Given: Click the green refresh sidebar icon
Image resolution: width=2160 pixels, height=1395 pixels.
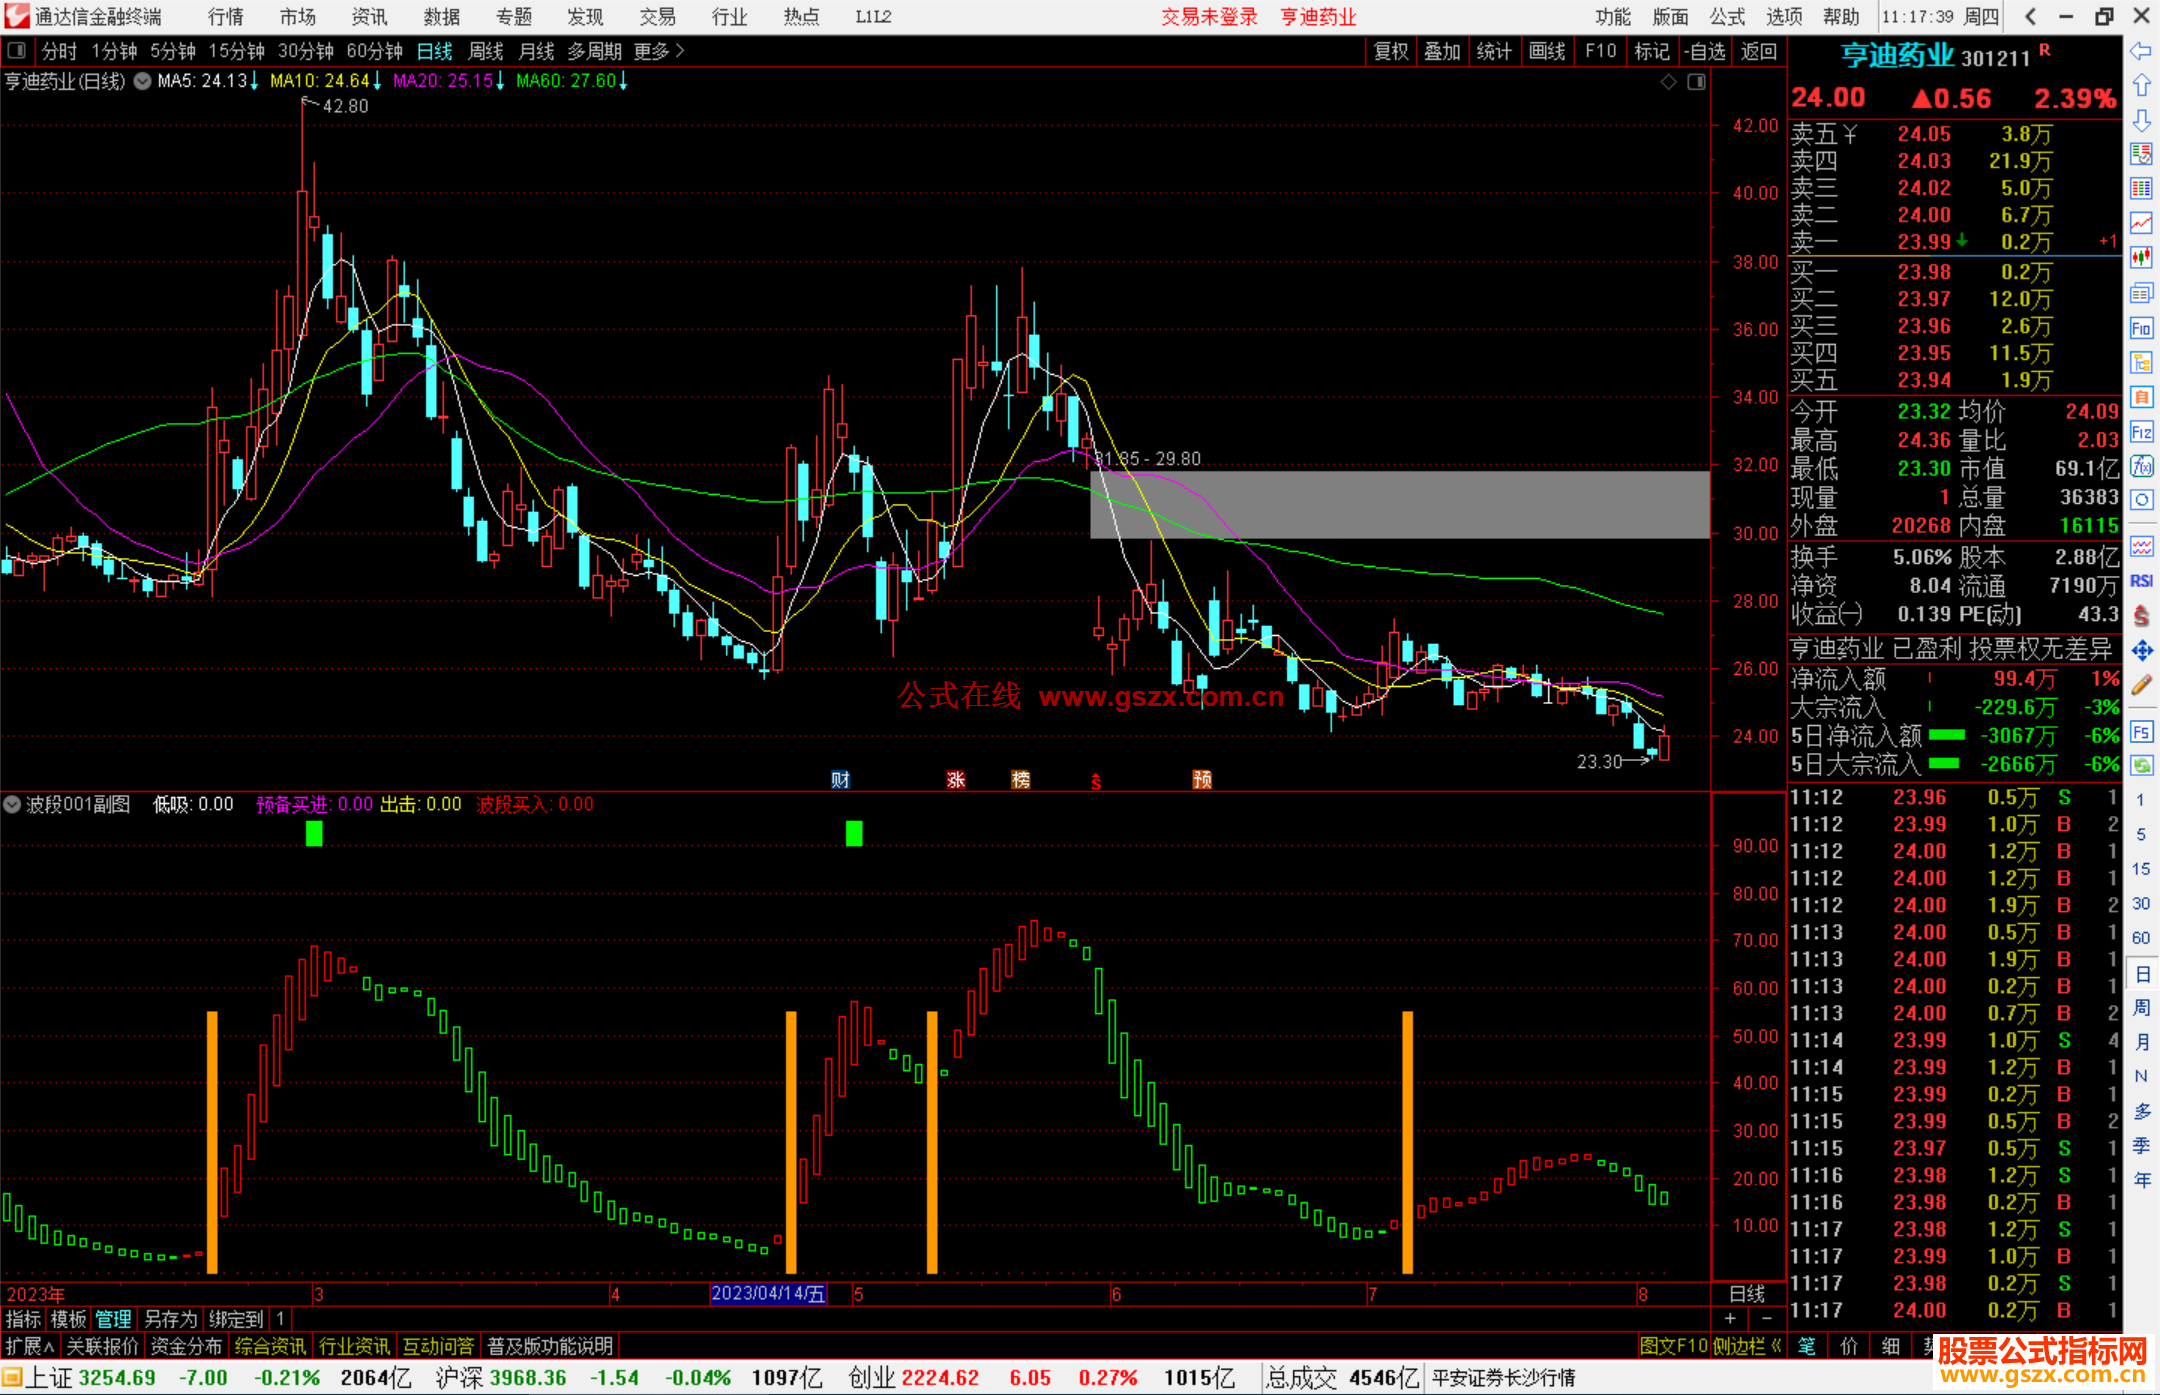Looking at the screenshot, I should [2141, 766].
